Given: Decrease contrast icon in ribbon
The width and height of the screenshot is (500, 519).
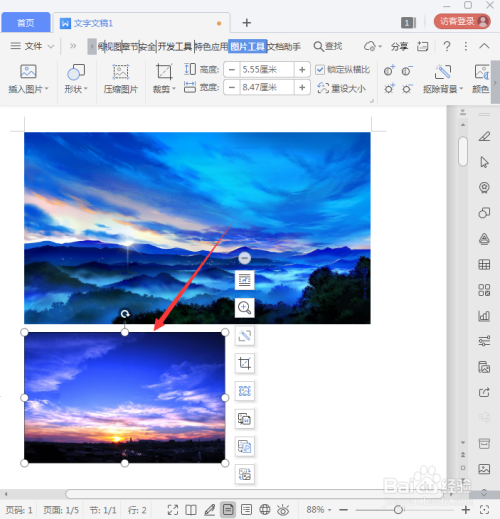Looking at the screenshot, I should 407,71.
